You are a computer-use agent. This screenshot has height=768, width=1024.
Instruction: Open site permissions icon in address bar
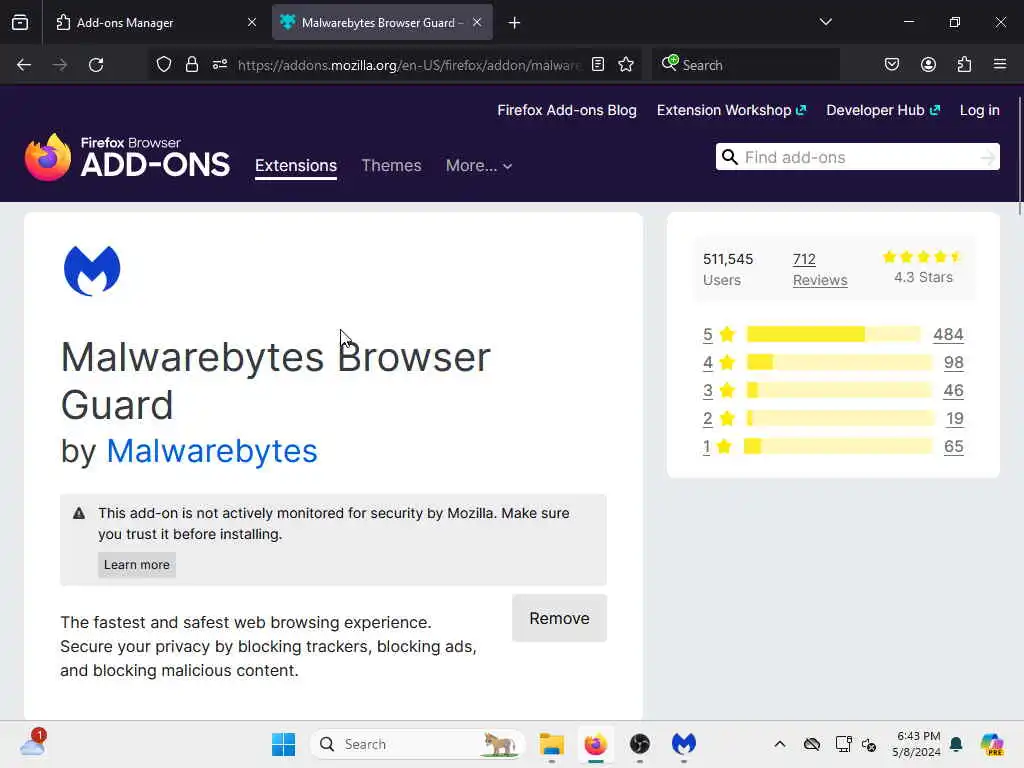click(x=219, y=64)
